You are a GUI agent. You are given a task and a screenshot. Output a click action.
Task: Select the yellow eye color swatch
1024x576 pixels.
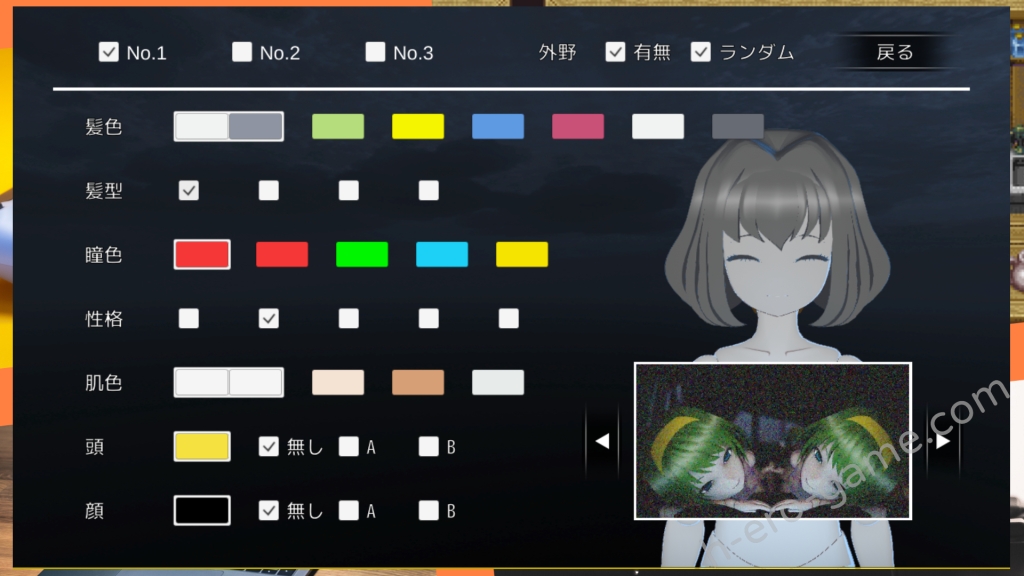coord(521,254)
